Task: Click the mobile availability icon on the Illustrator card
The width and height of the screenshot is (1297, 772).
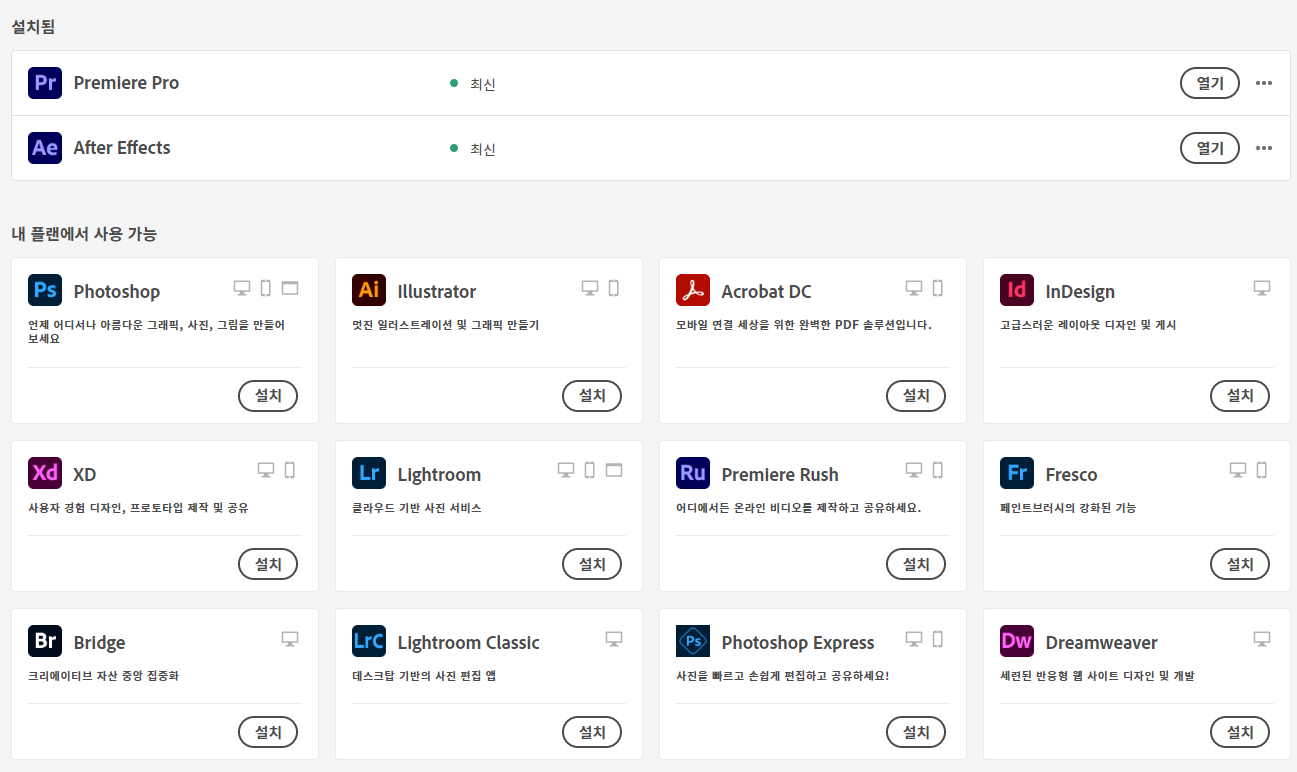Action: coord(613,287)
